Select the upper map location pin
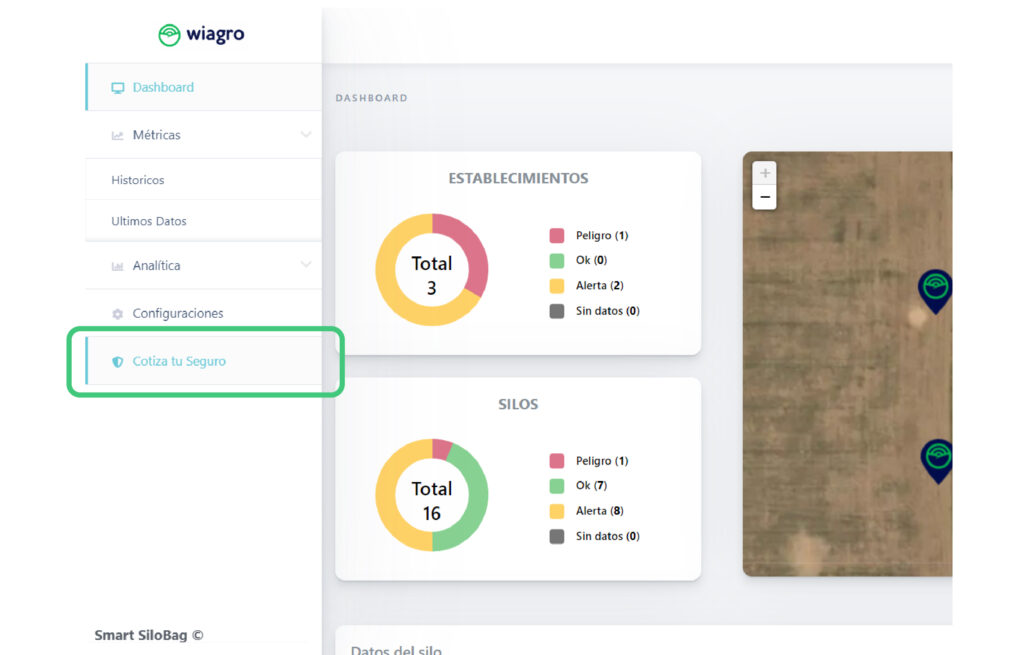 [935, 291]
